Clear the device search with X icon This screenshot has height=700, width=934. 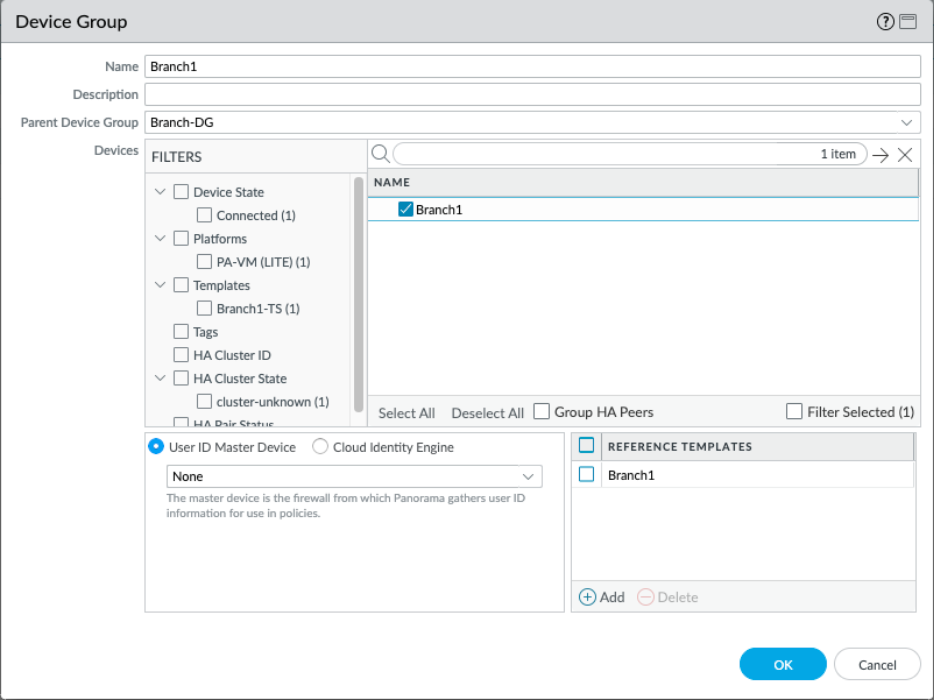[905, 155]
